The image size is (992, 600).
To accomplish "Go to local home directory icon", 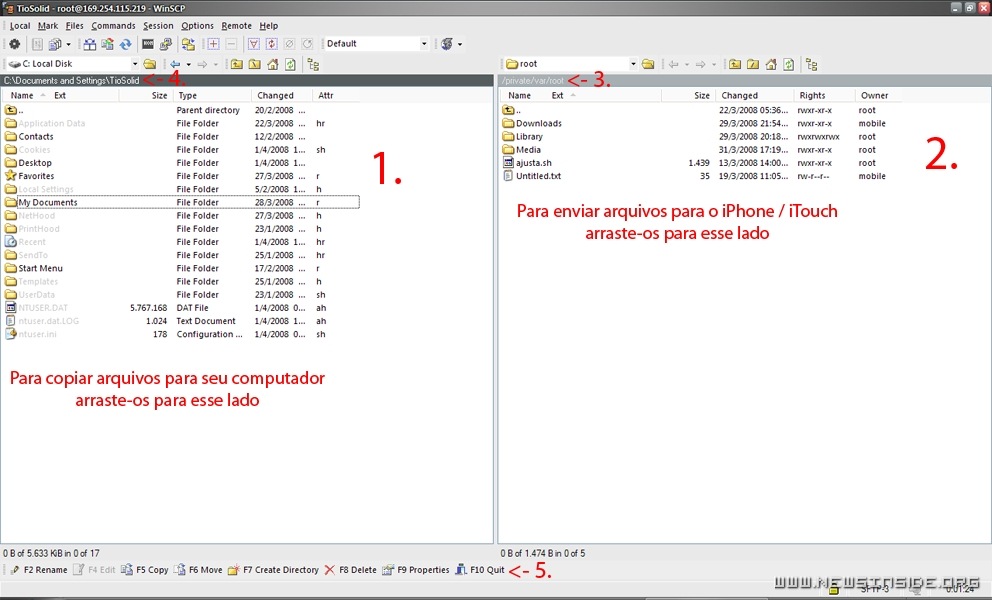I will [272, 64].
